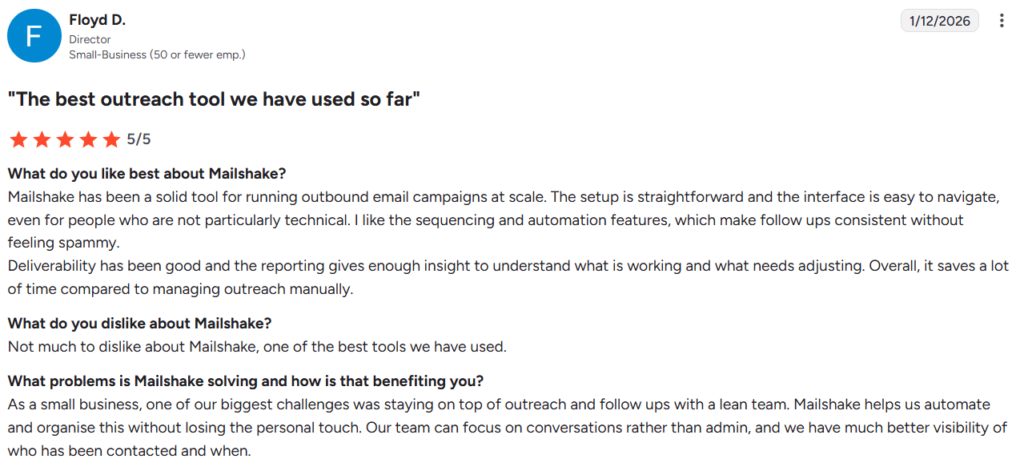1024x467 pixels.
Task: Open the three-dot review options menu
Action: (1001, 21)
